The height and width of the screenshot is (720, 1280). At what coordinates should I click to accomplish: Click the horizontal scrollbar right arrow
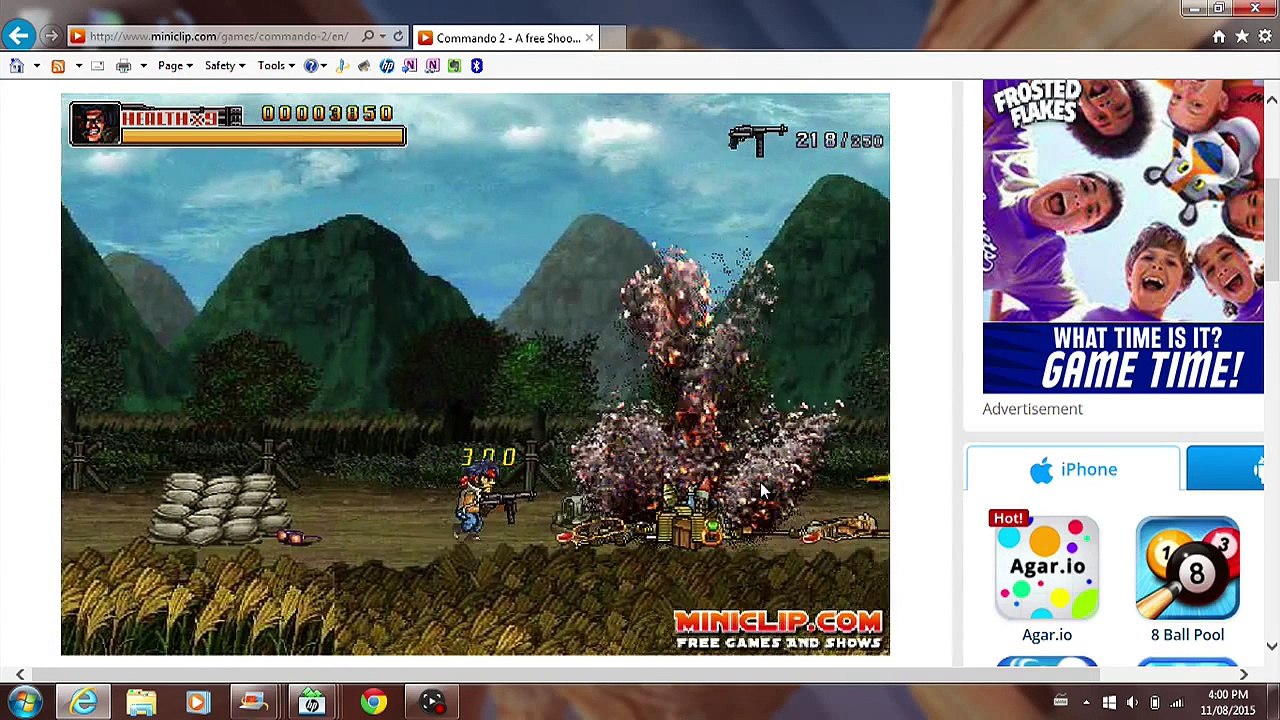1243,675
